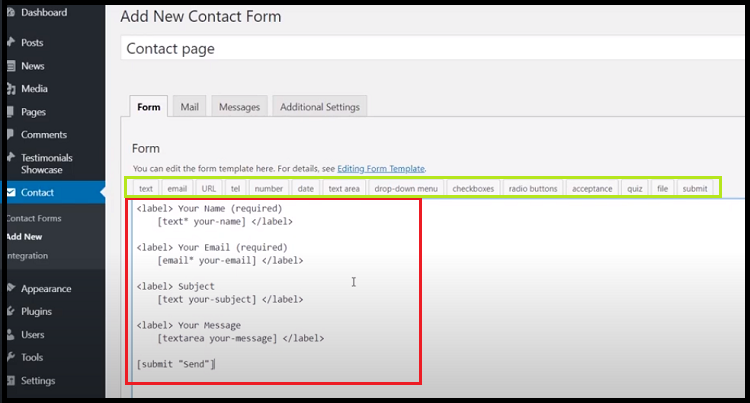The width and height of the screenshot is (750, 403).
Task: Add an acceptance tag to form
Action: click(x=592, y=188)
